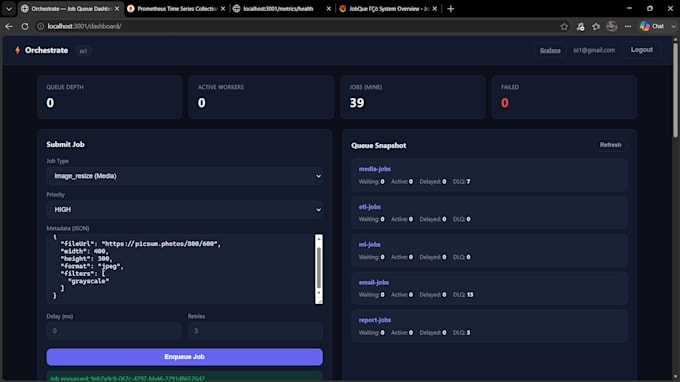
Task: Click the Queue Depth stat card
Action: click(x=109, y=97)
